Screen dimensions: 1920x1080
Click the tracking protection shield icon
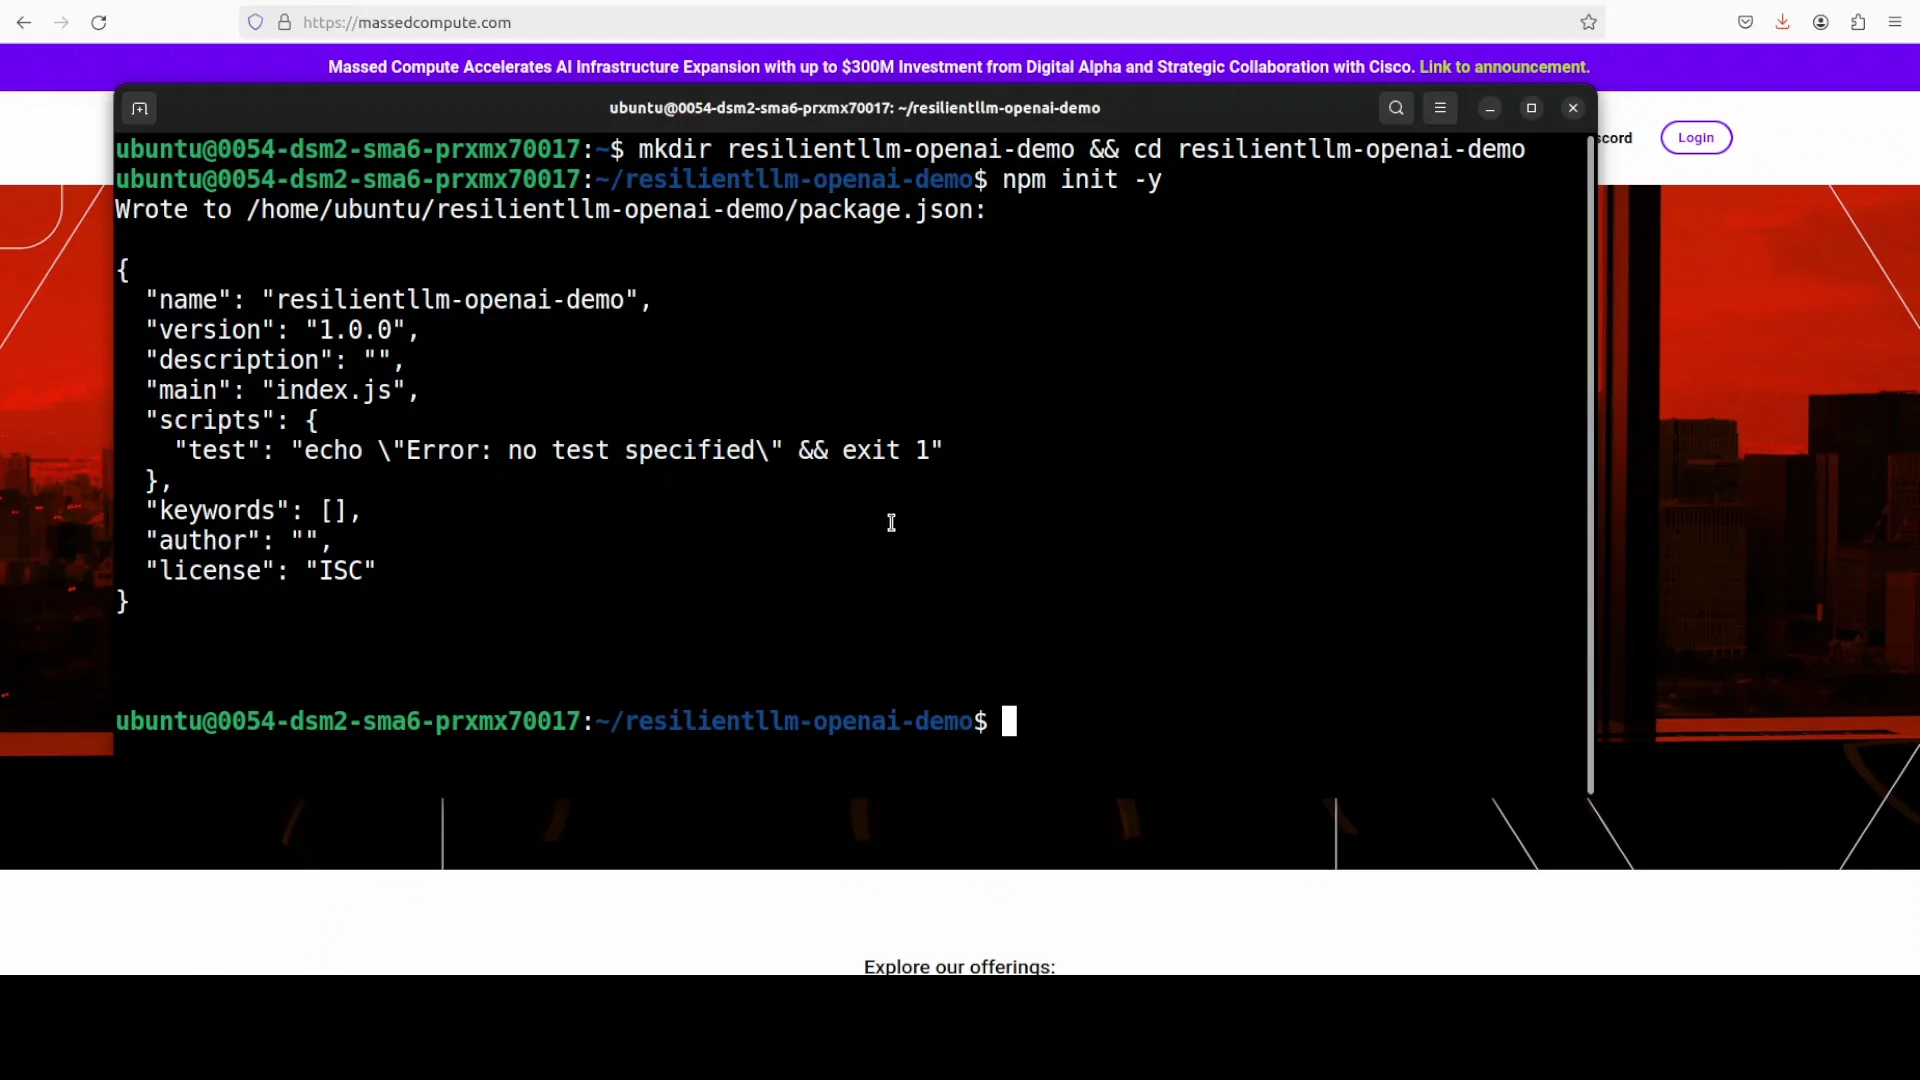point(256,22)
